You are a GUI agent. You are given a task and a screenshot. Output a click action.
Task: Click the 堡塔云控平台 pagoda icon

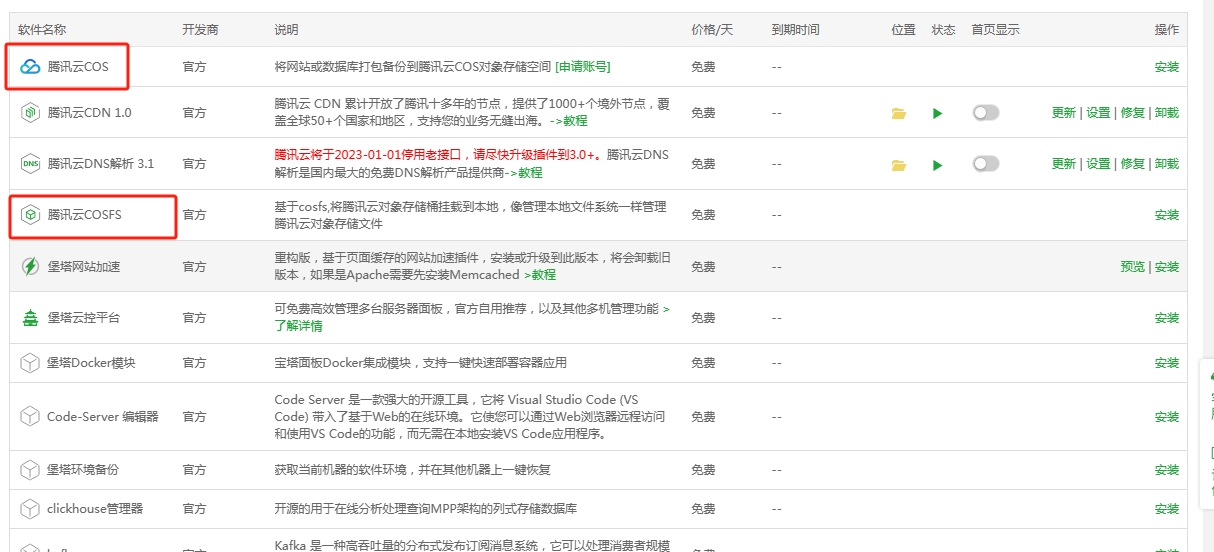(x=30, y=318)
